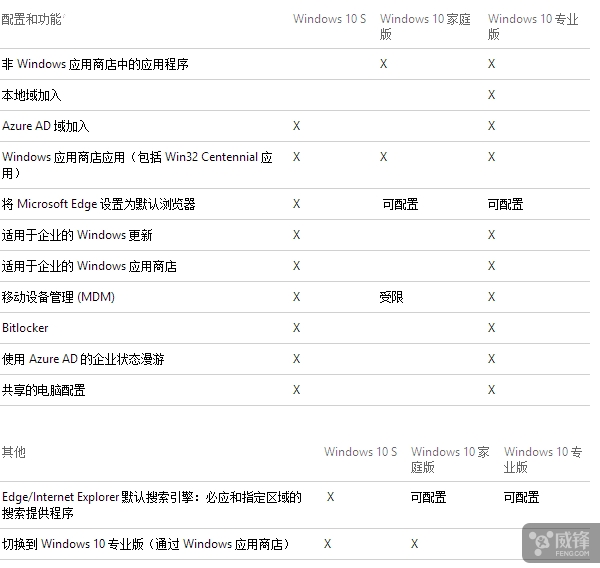The height and width of the screenshot is (568, 600).
Task: Click the X under Windows 10 S for Bitlocker
Action: click(x=297, y=328)
